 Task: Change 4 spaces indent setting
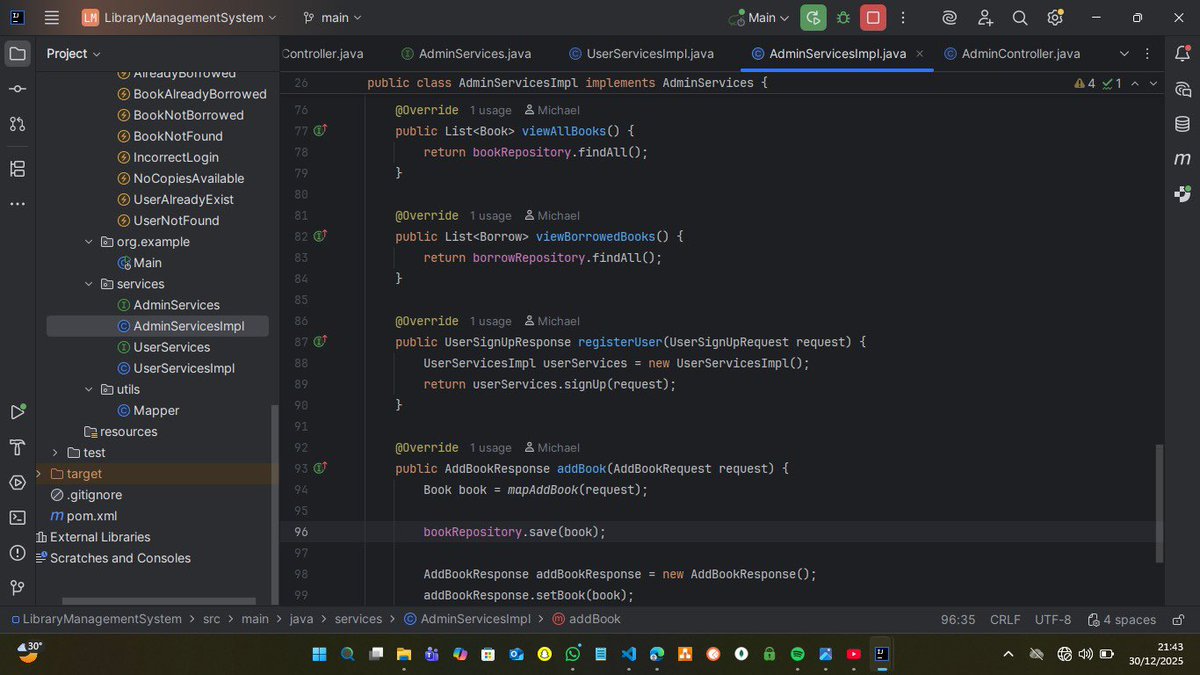tap(1122, 619)
